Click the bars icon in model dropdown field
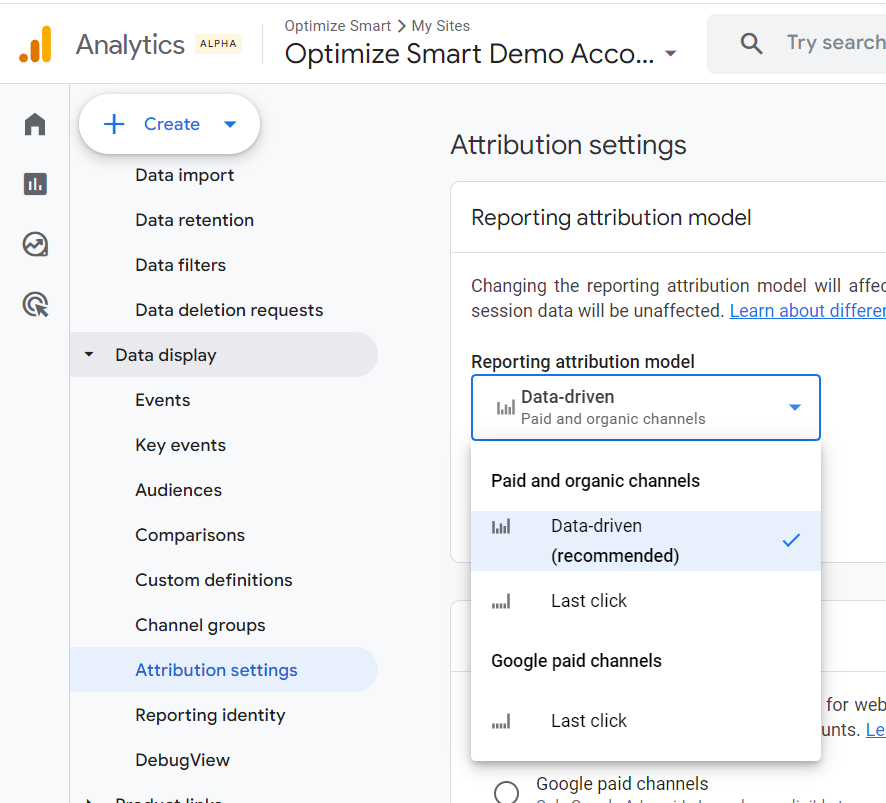Image resolution: width=886 pixels, height=803 pixels. pos(505,407)
